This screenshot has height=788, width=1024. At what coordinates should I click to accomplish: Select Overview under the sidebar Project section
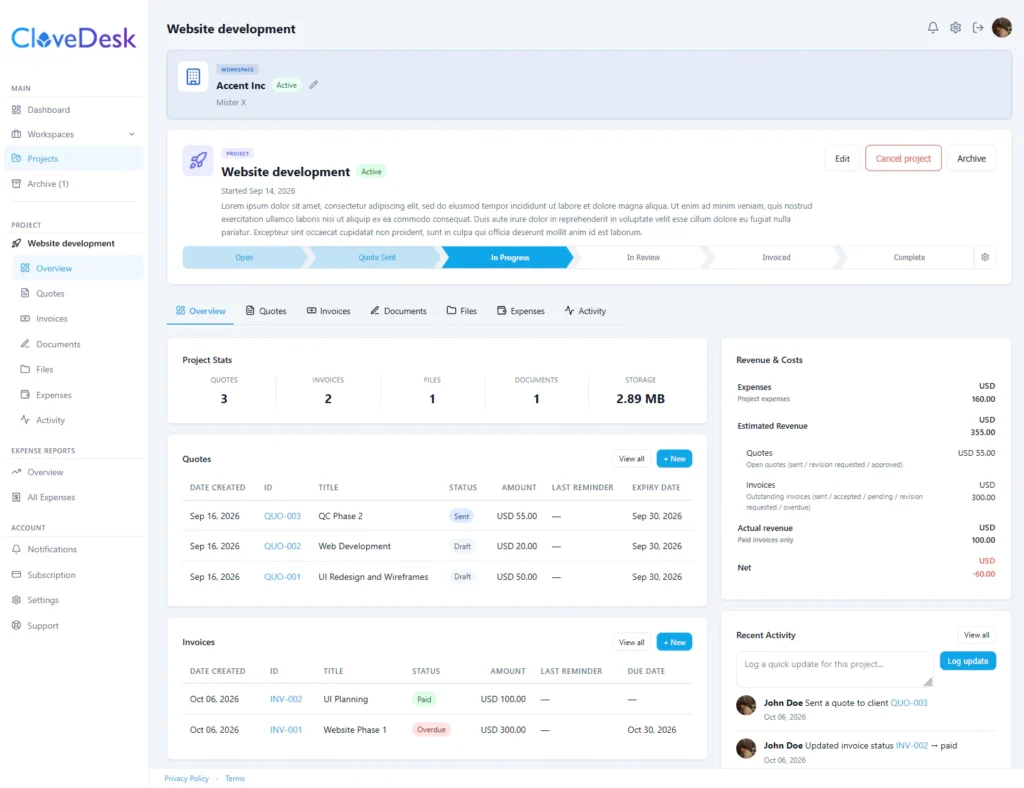point(78,268)
